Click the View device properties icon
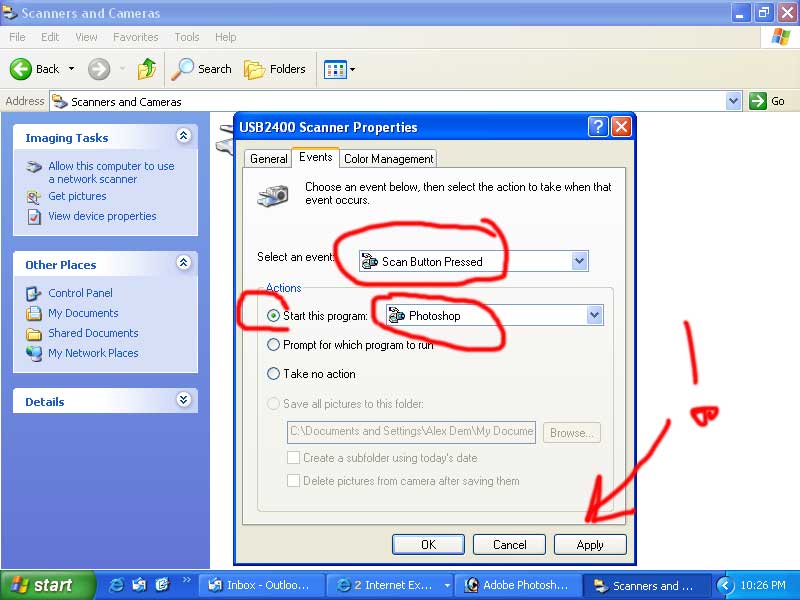This screenshot has width=800, height=600. click(34, 217)
